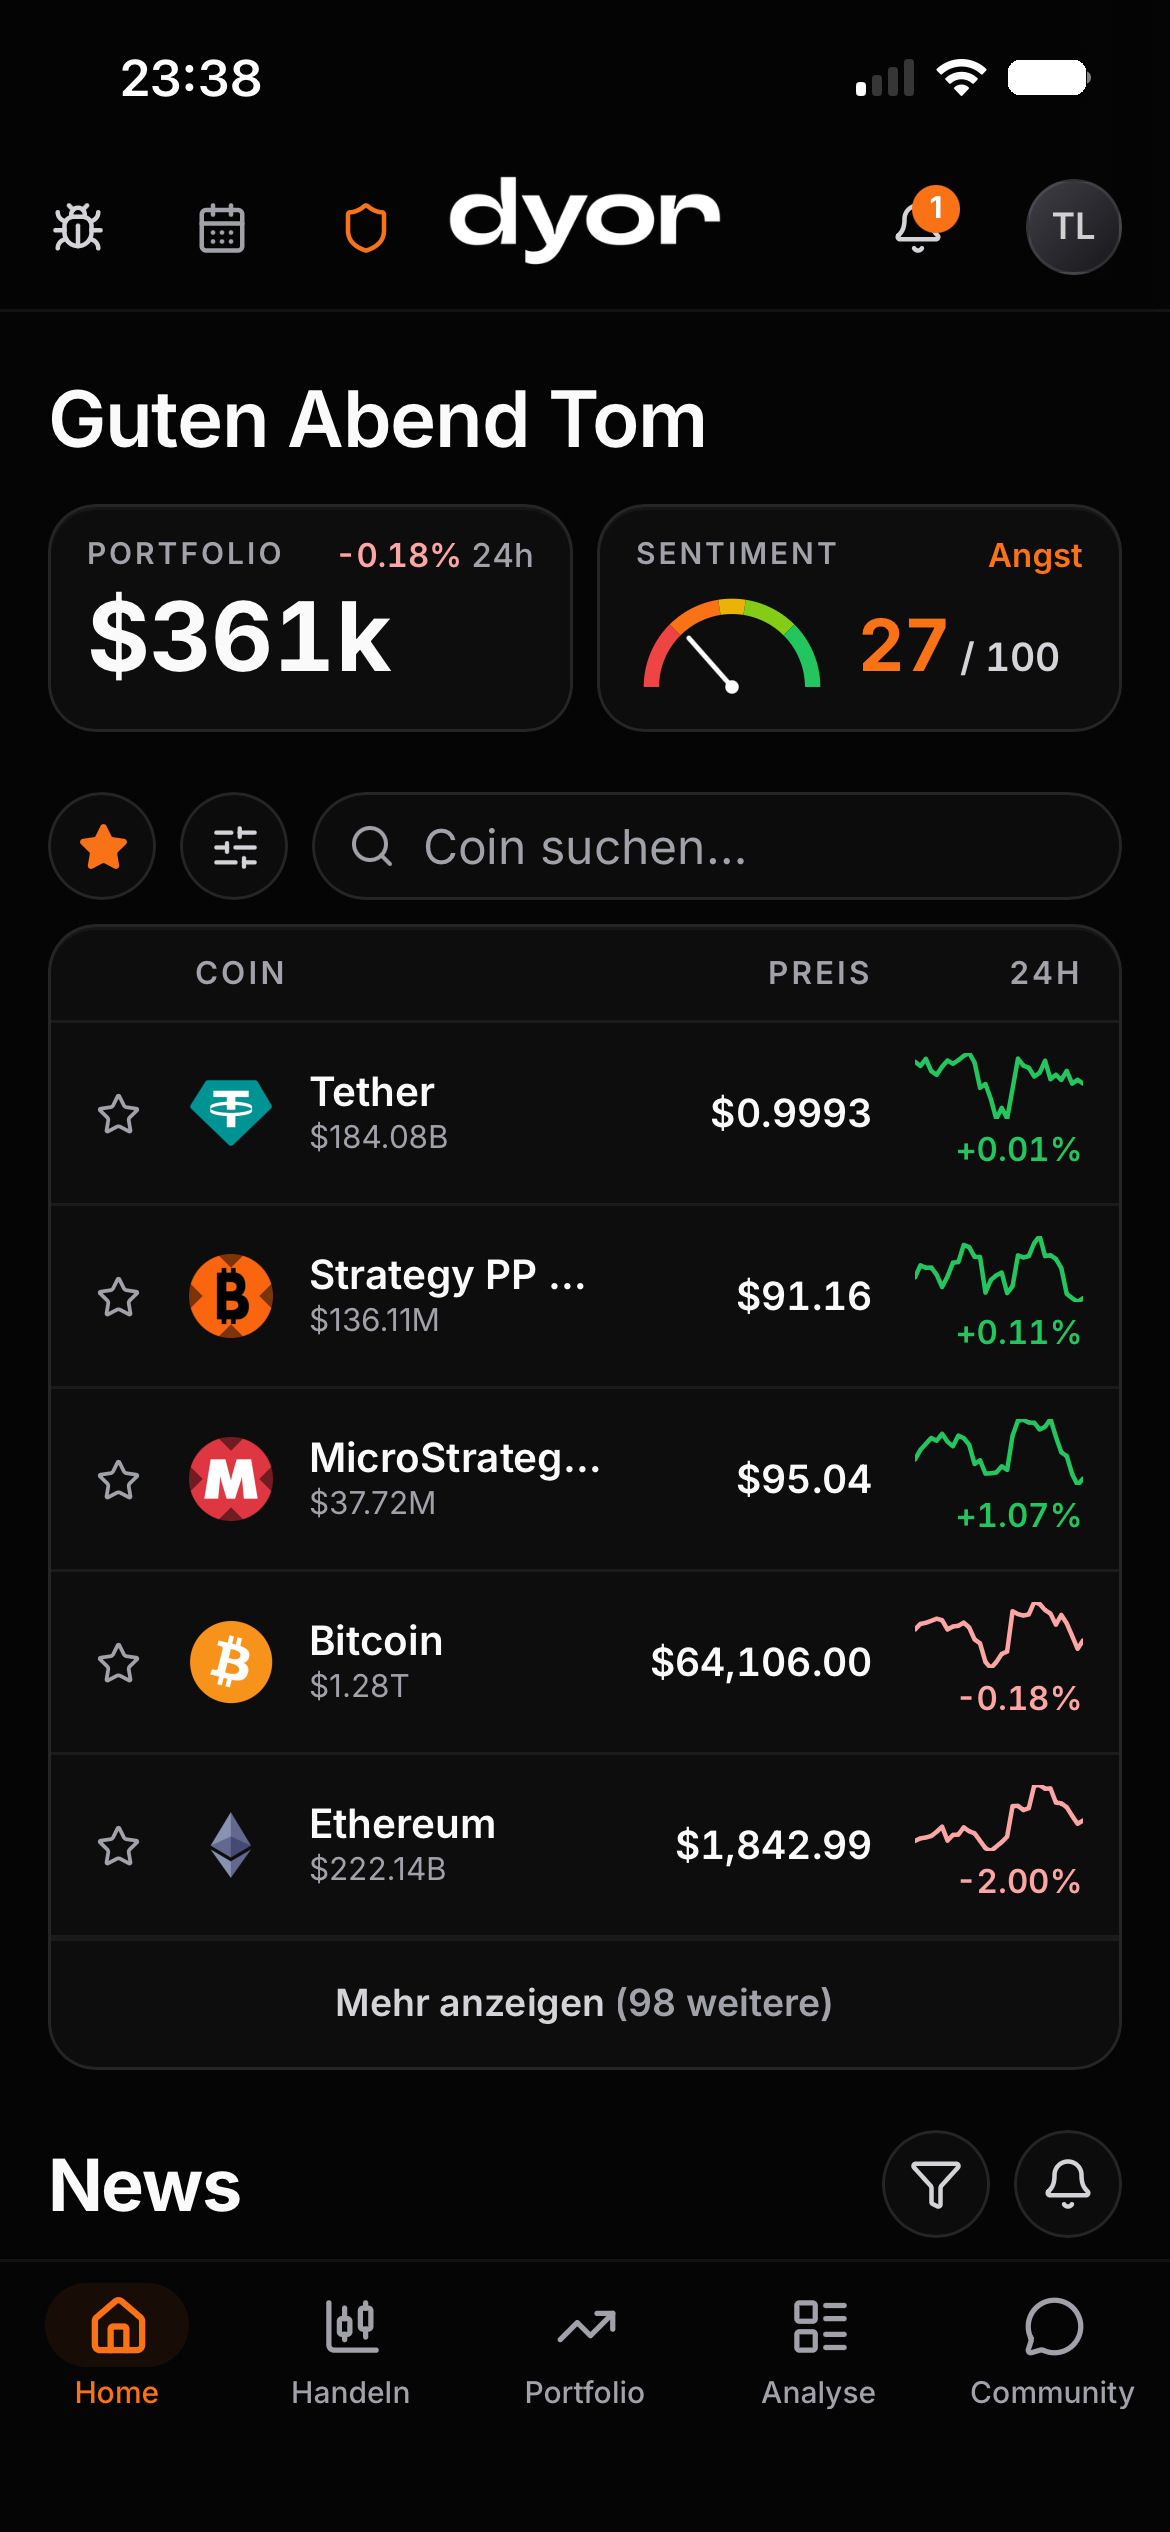Toggle favorite star for Ethereum
Viewport: 1170px width, 2532px height.
pos(118,1846)
